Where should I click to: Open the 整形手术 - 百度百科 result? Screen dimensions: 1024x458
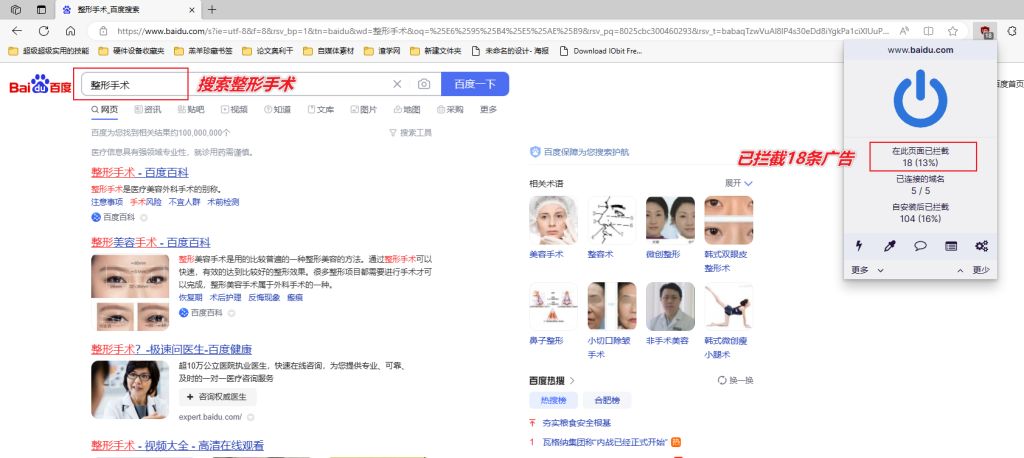point(140,172)
